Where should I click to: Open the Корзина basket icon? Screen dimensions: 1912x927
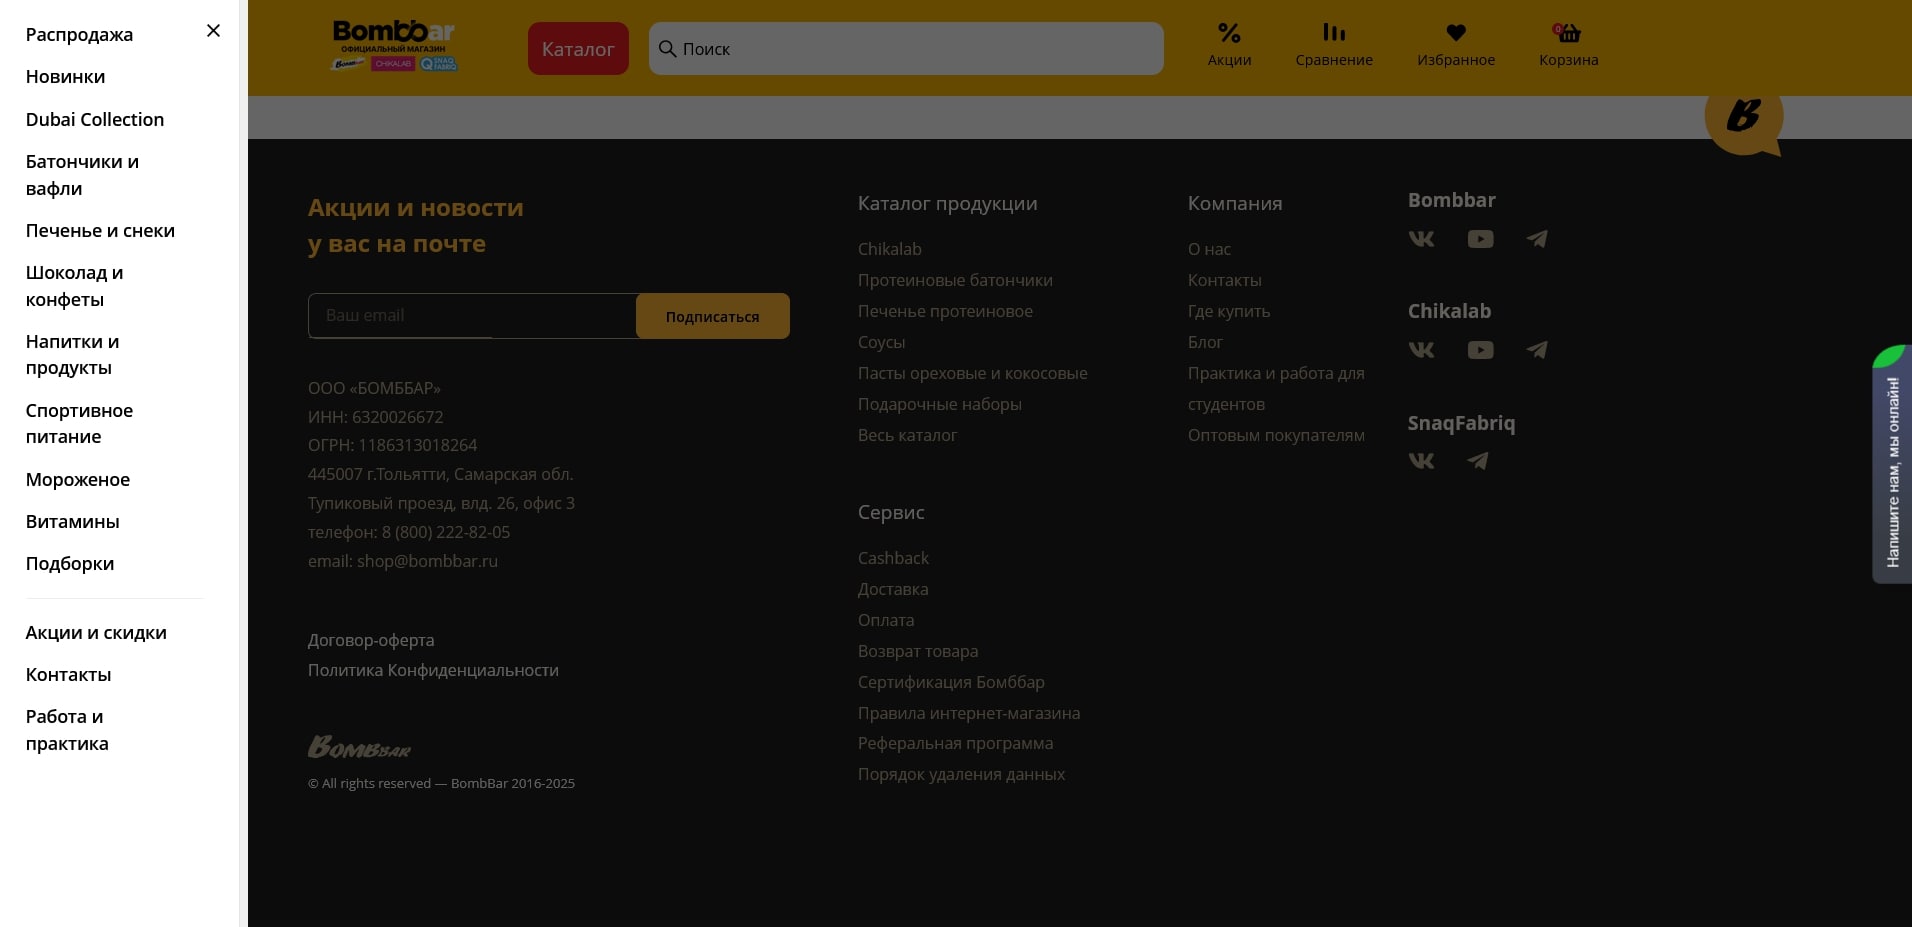pyautogui.click(x=1568, y=34)
